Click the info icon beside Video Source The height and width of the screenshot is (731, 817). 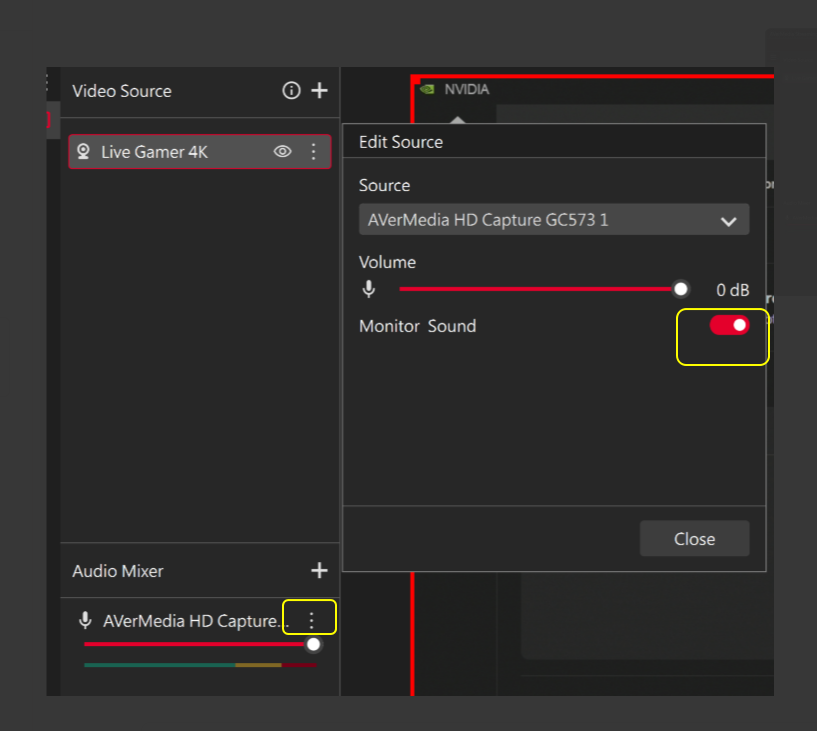291,91
